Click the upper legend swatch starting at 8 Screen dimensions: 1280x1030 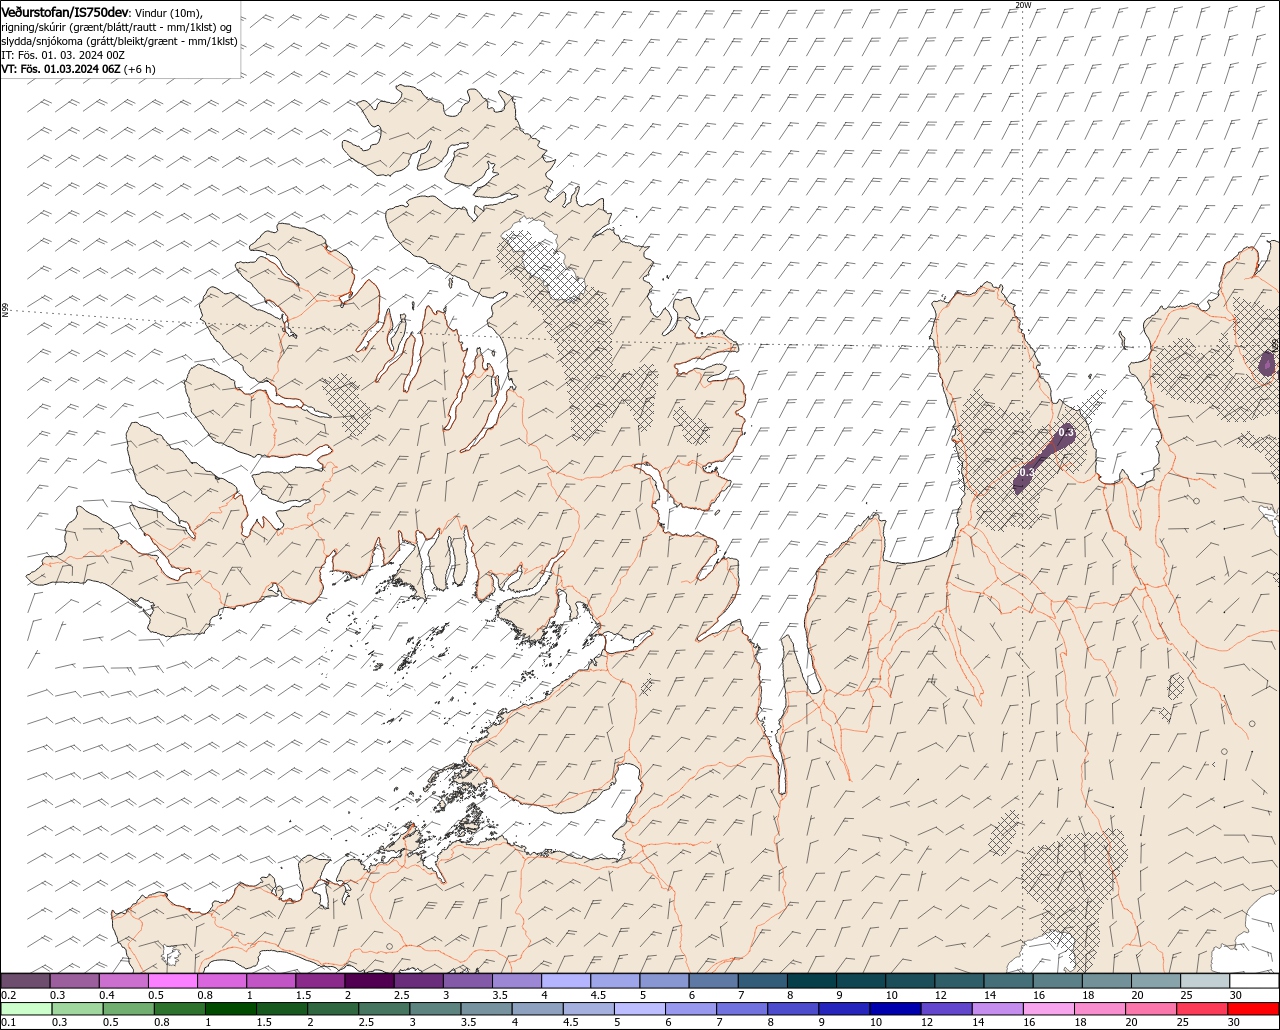pyautogui.click(x=812, y=981)
